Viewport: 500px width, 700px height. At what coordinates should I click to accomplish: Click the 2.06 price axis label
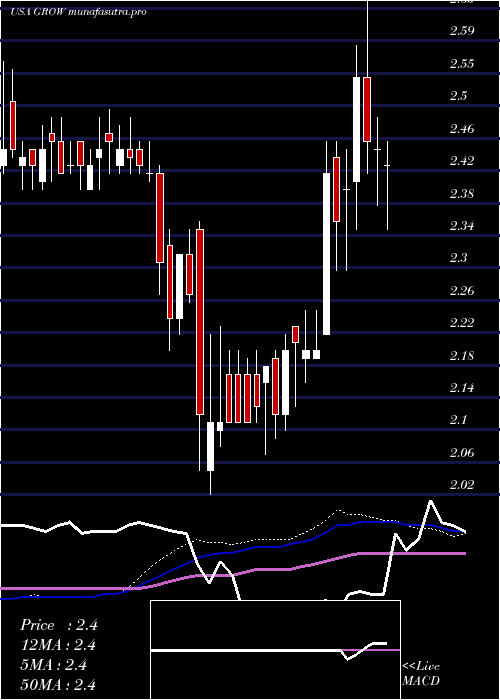(462, 453)
